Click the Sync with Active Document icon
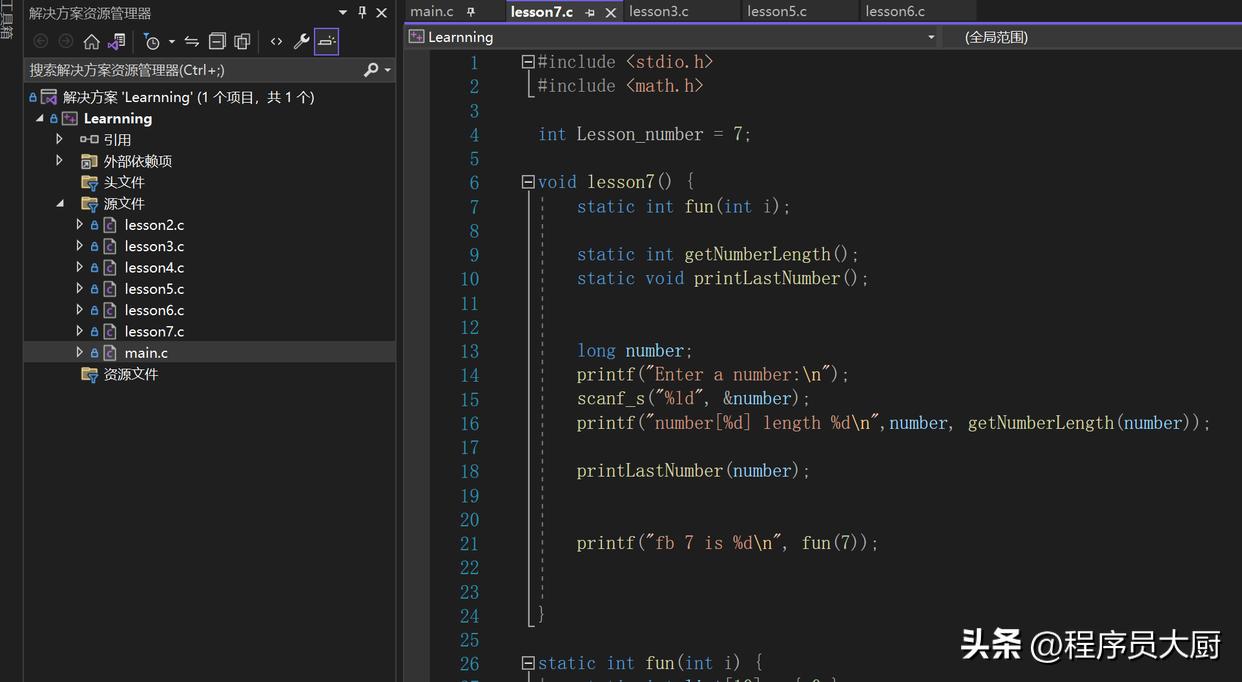Image resolution: width=1242 pixels, height=682 pixels. click(191, 41)
